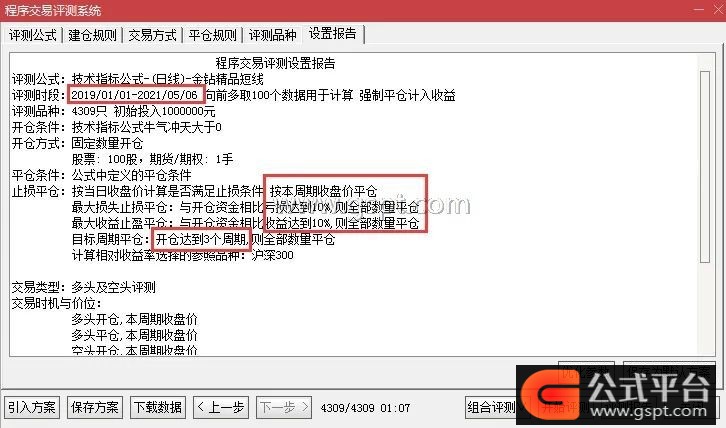Image resolution: width=726 pixels, height=428 pixels.
Task: Click the right chevron on 下一步
Action: pyautogui.click(x=304, y=407)
